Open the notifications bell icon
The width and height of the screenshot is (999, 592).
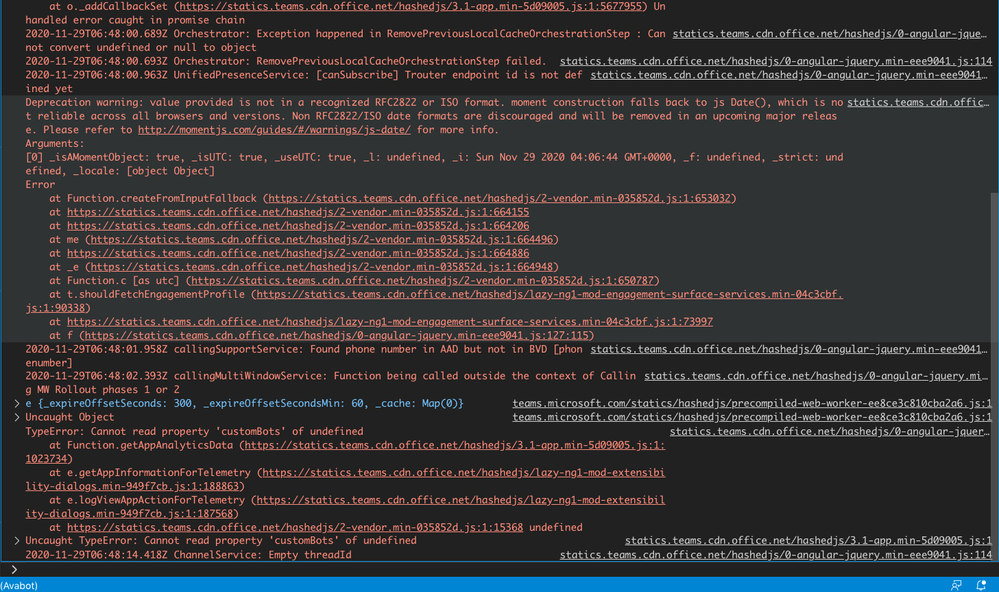point(981,585)
